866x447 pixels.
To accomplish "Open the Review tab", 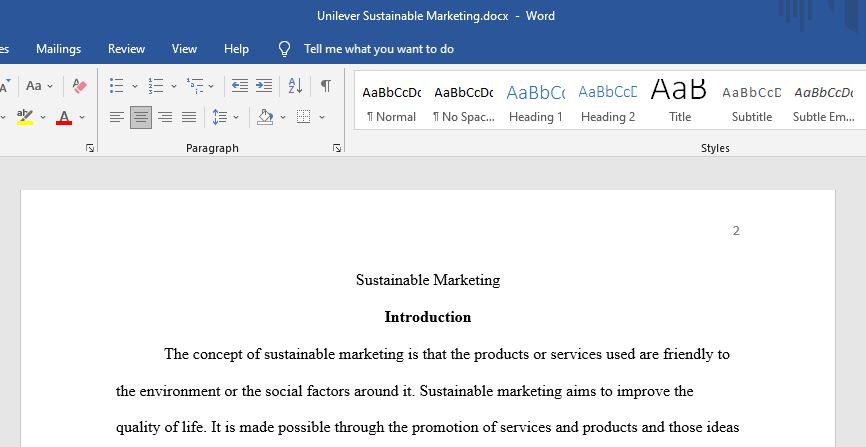I will 126,49.
